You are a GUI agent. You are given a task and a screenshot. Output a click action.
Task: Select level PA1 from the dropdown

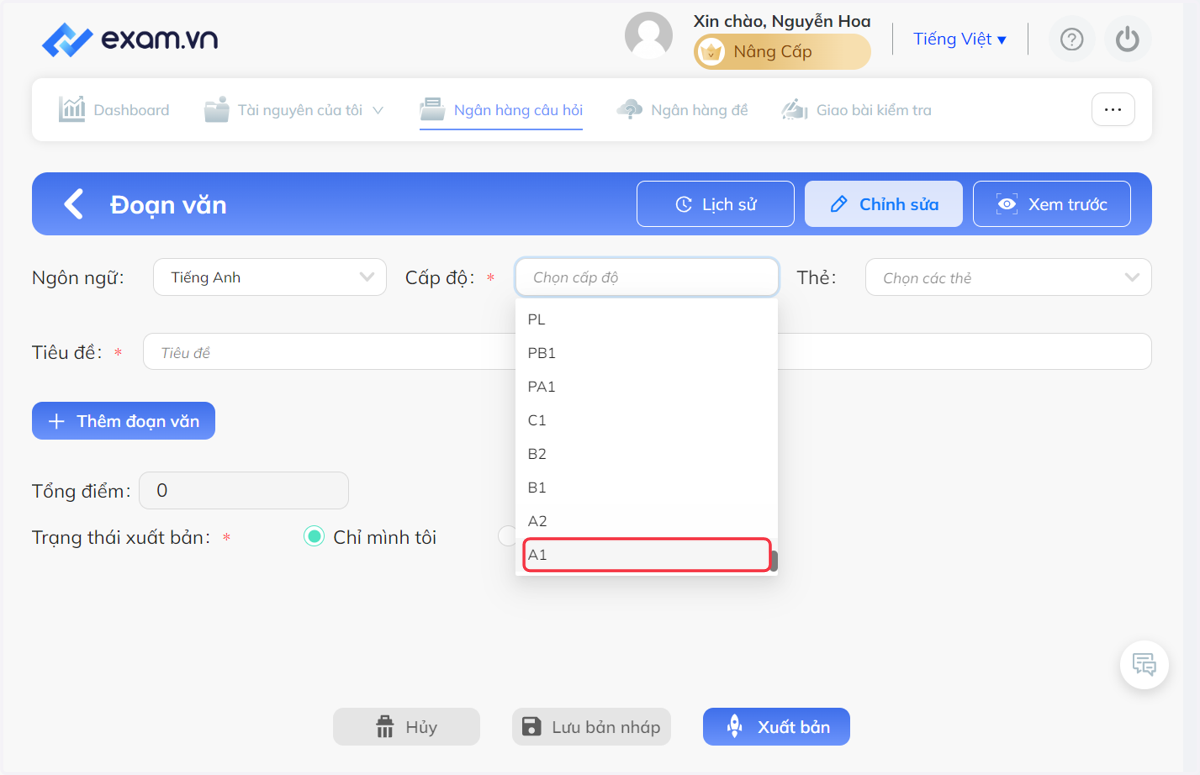pyautogui.click(x=646, y=387)
